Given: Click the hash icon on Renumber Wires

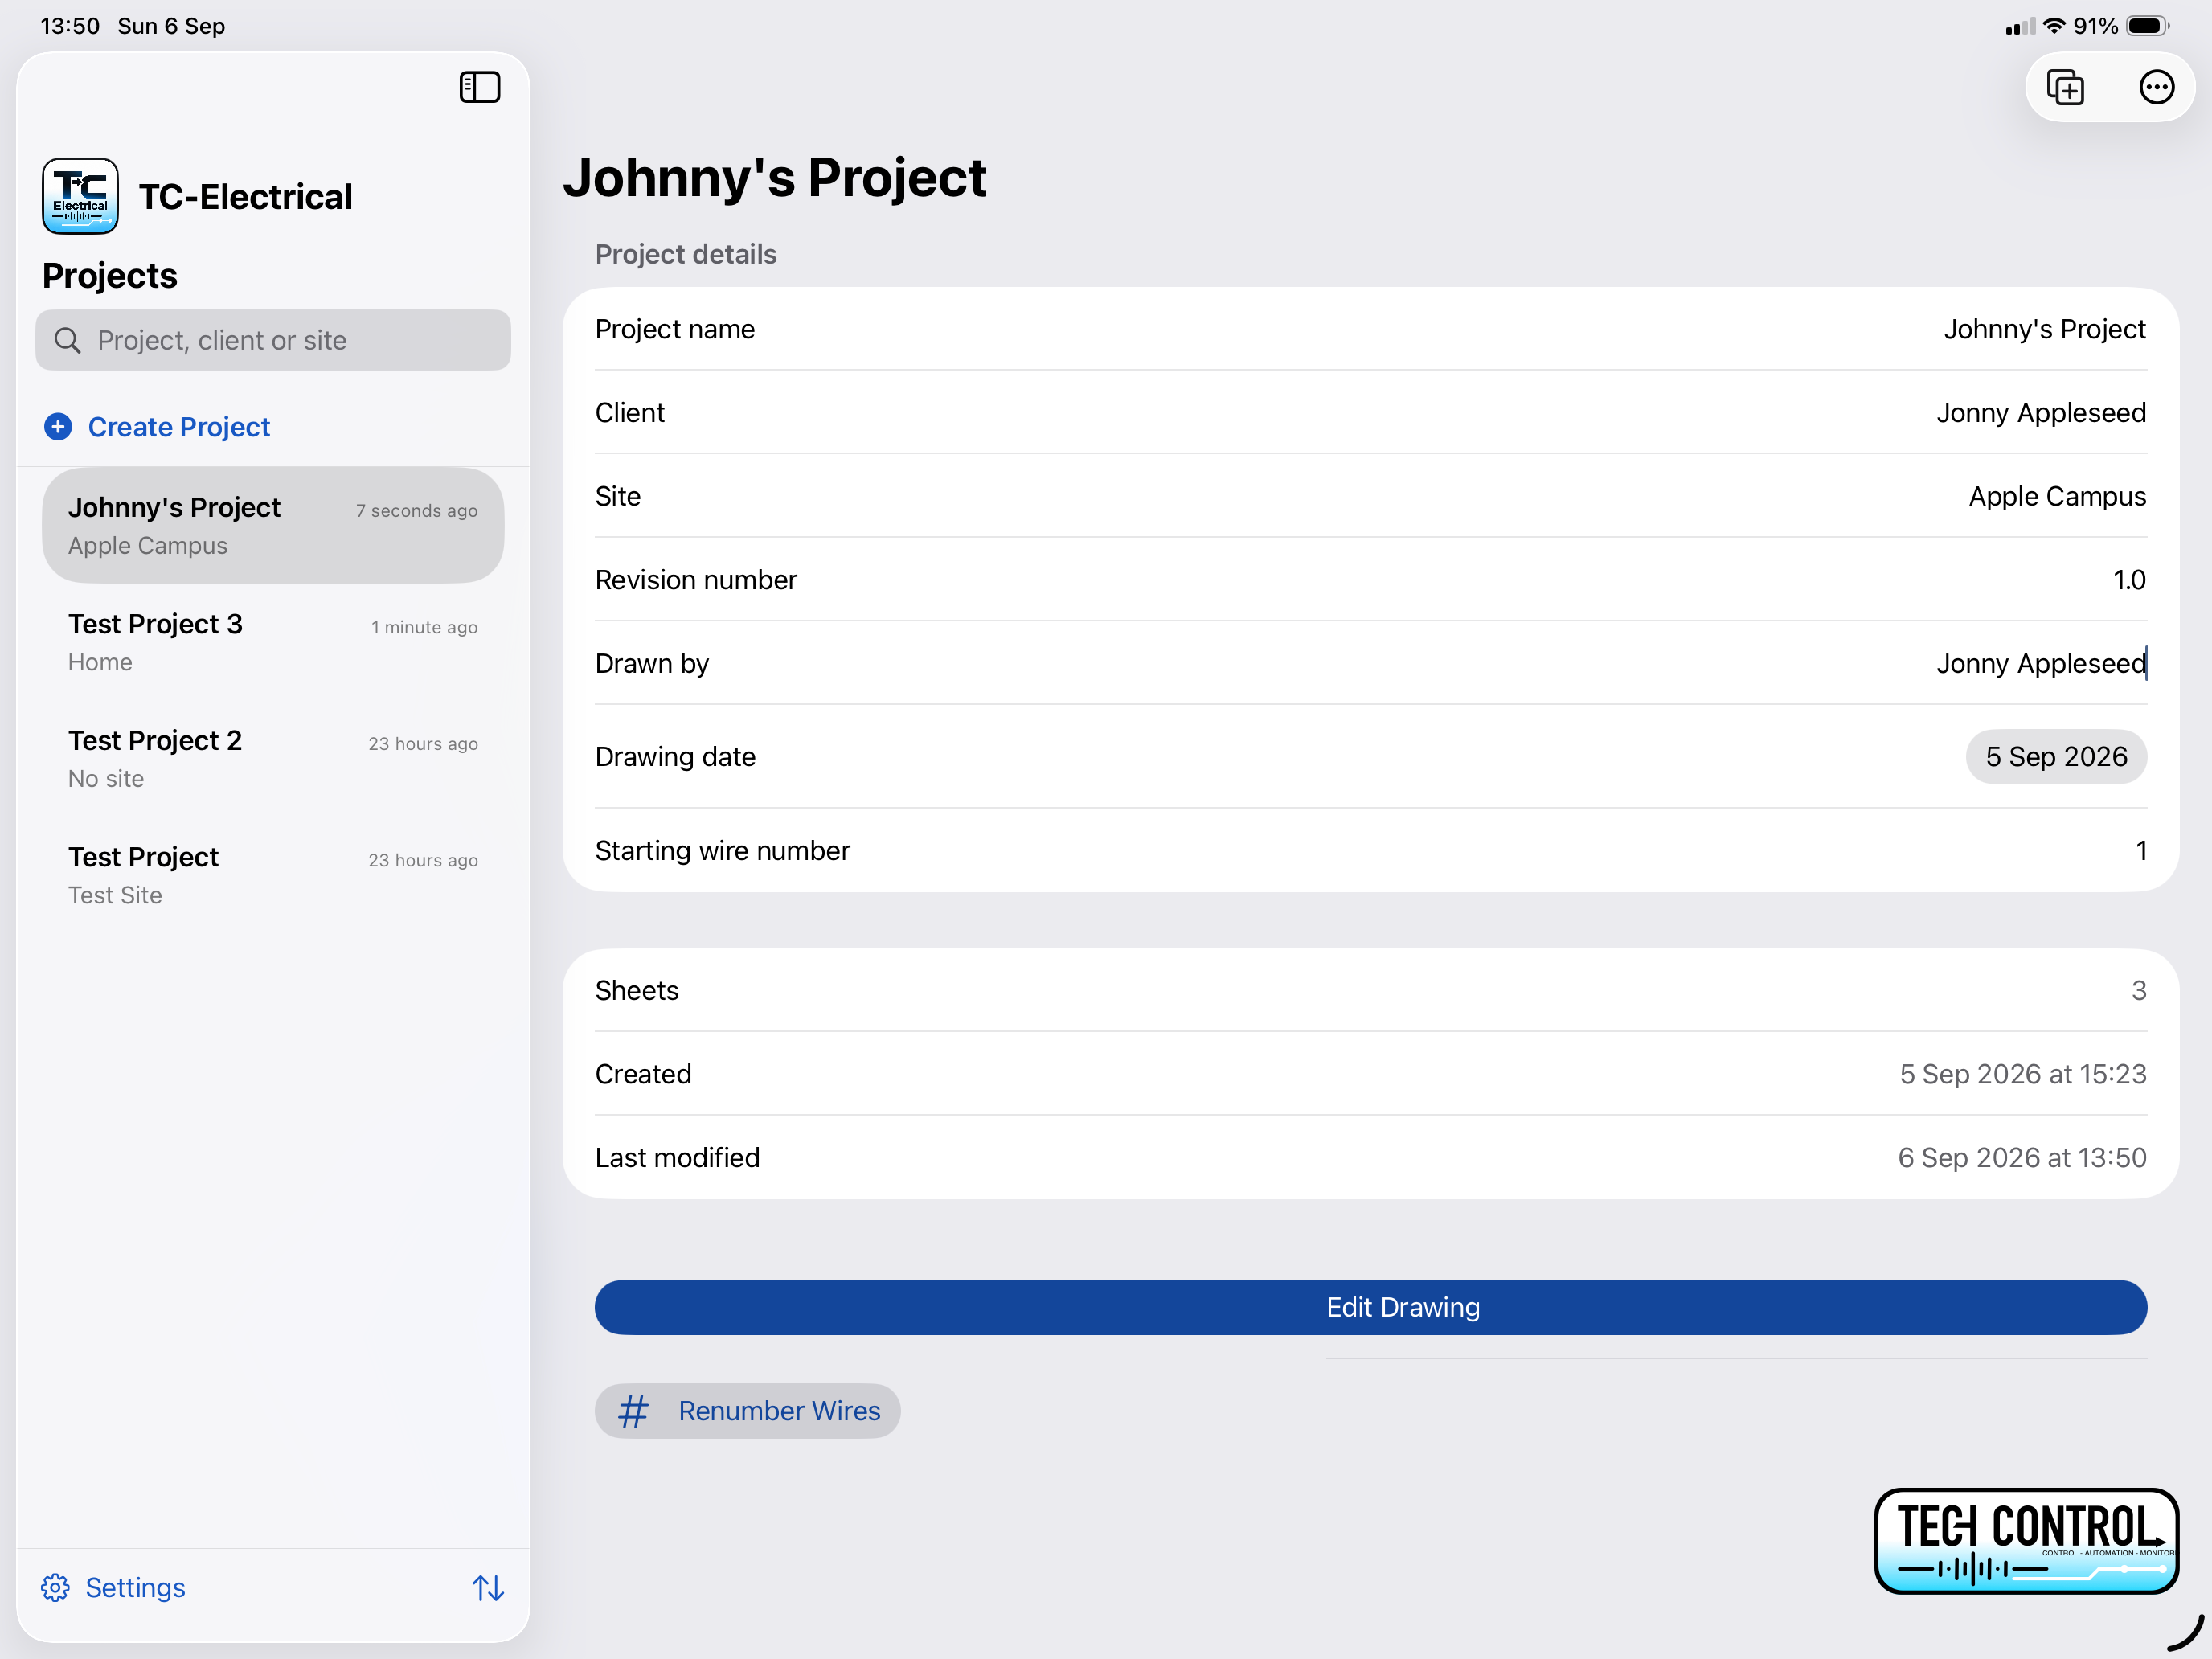Looking at the screenshot, I should pos(633,1411).
